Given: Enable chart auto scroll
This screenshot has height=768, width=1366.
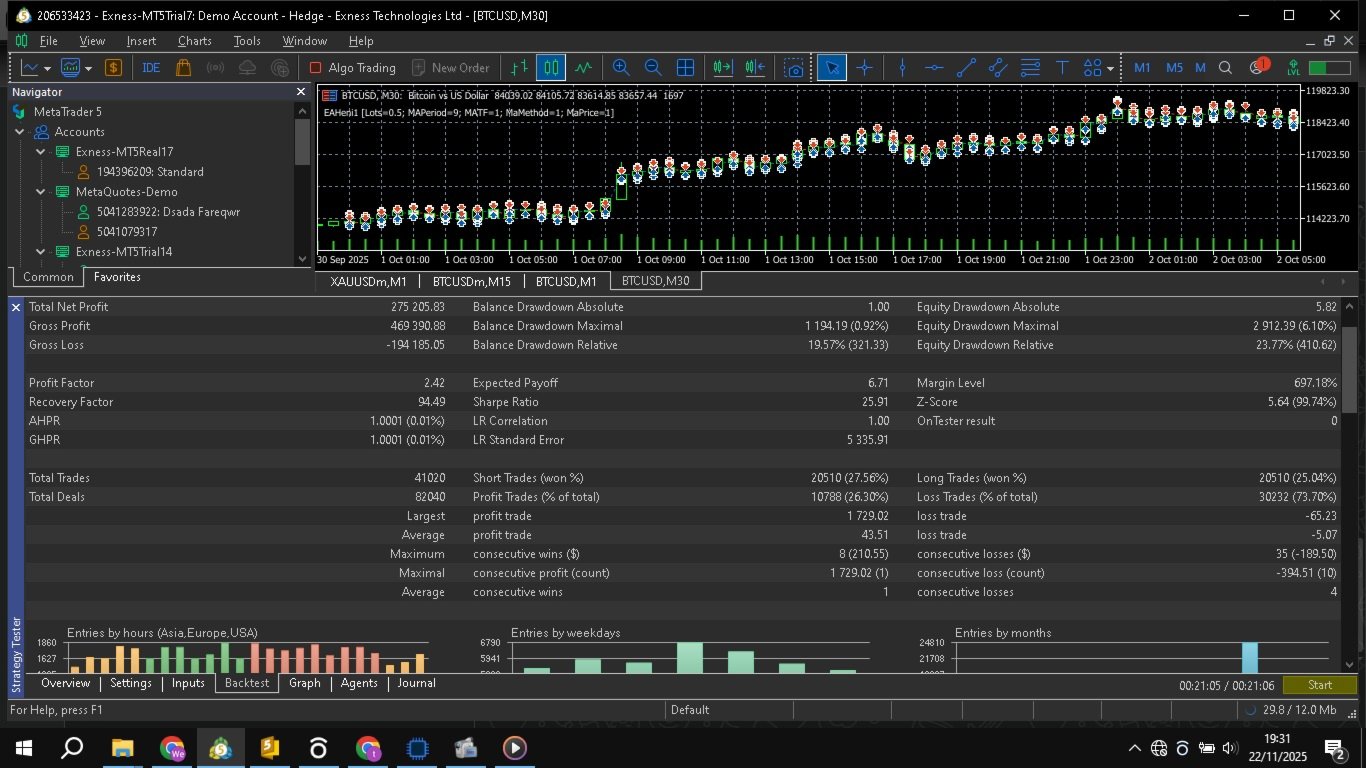Looking at the screenshot, I should click(723, 68).
